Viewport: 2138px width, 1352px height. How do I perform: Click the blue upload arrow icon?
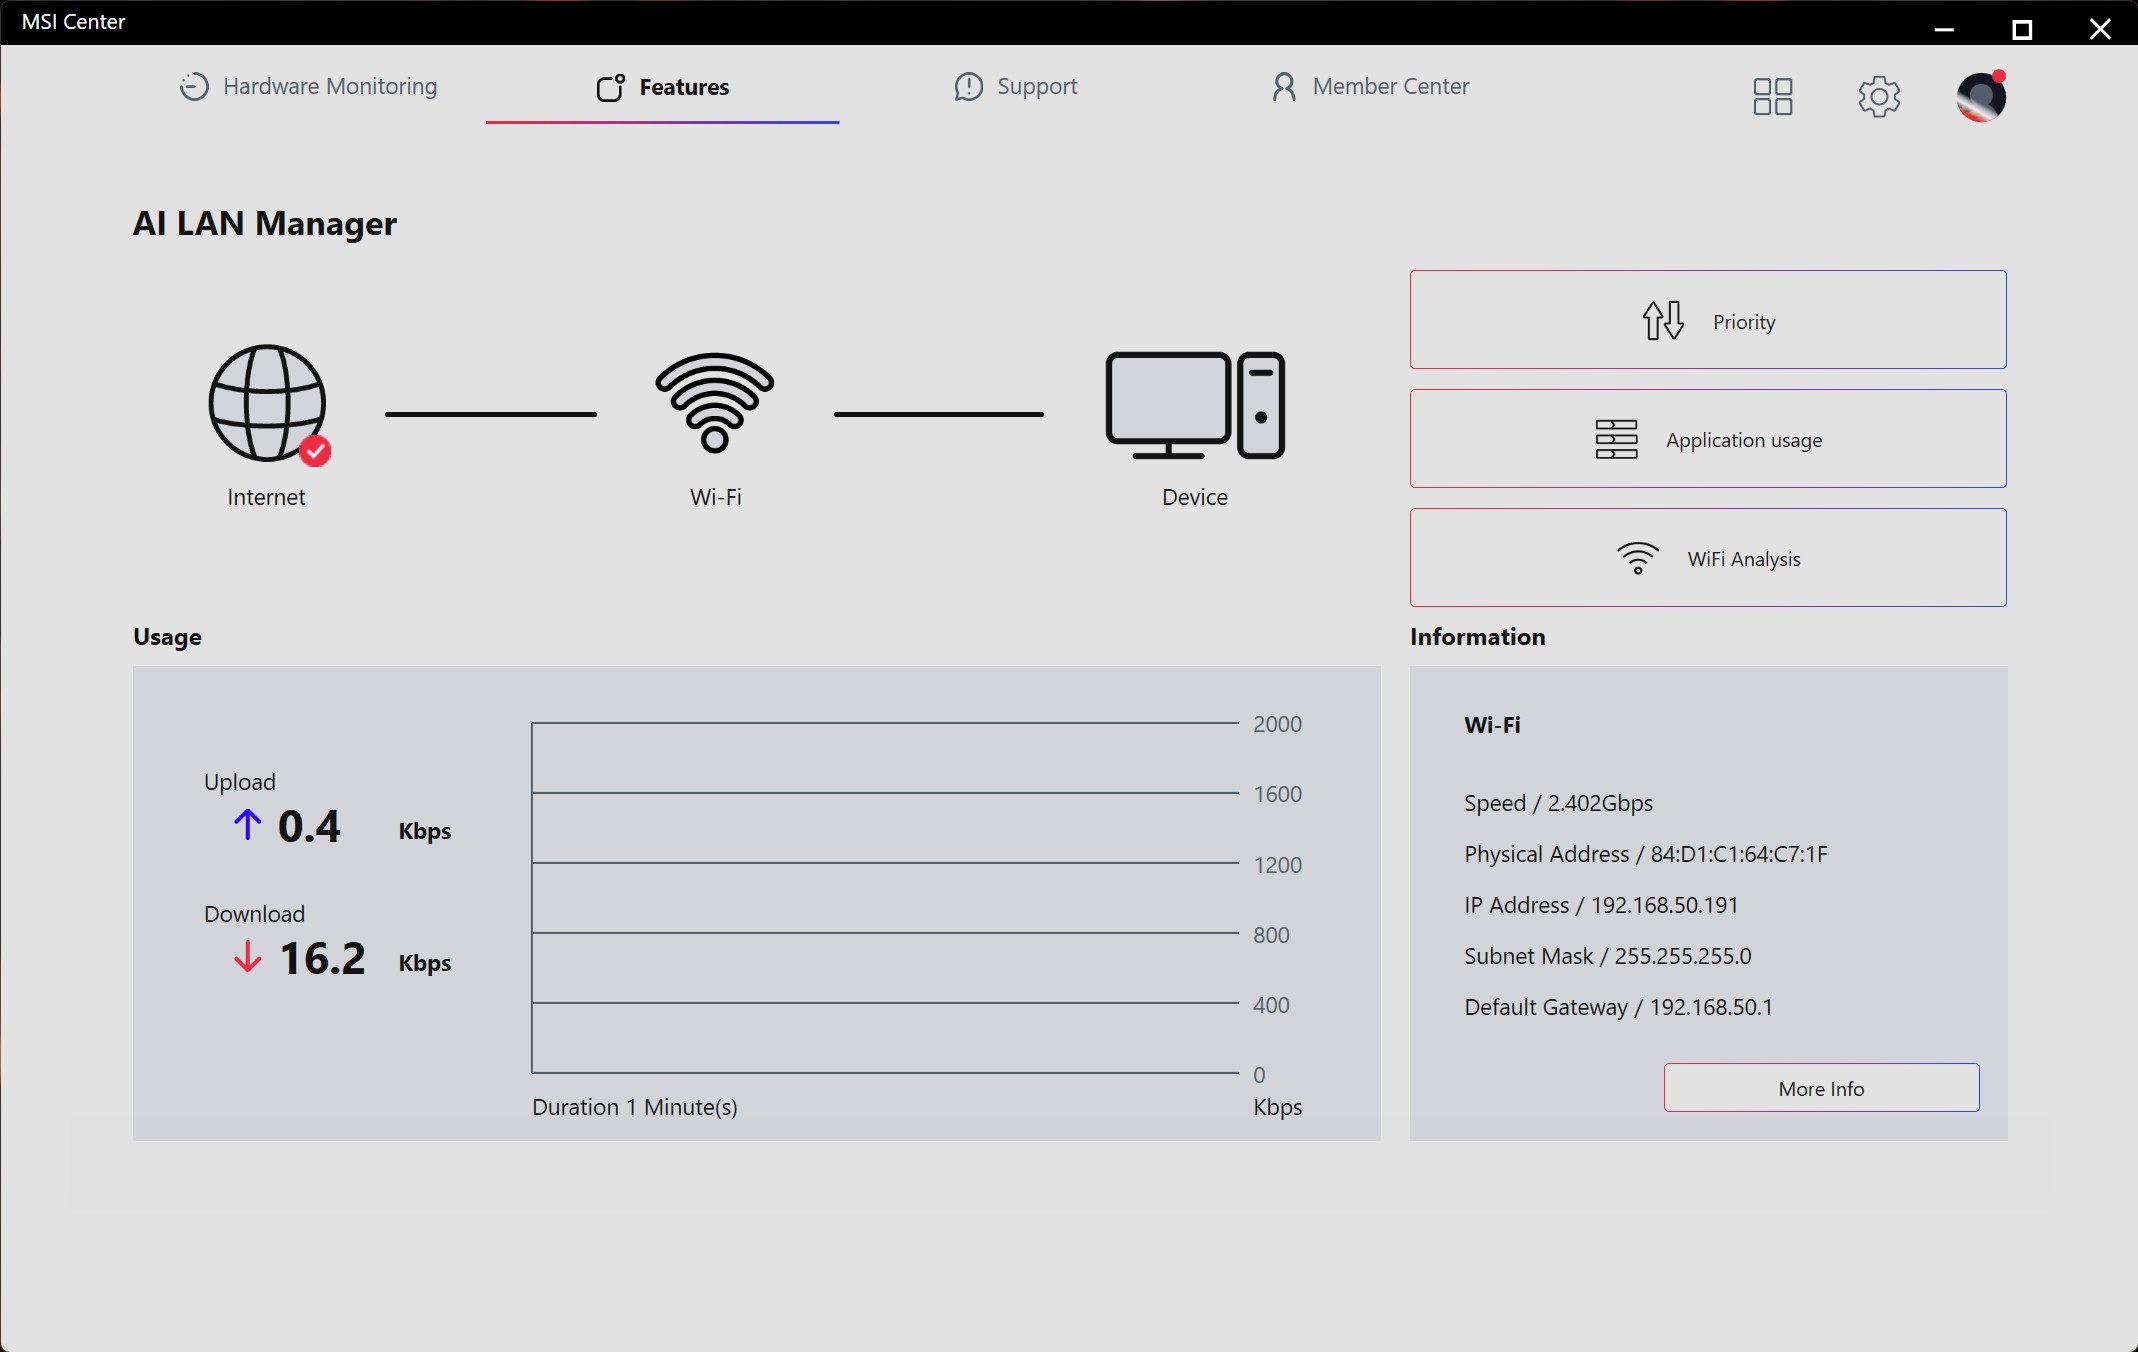point(247,825)
